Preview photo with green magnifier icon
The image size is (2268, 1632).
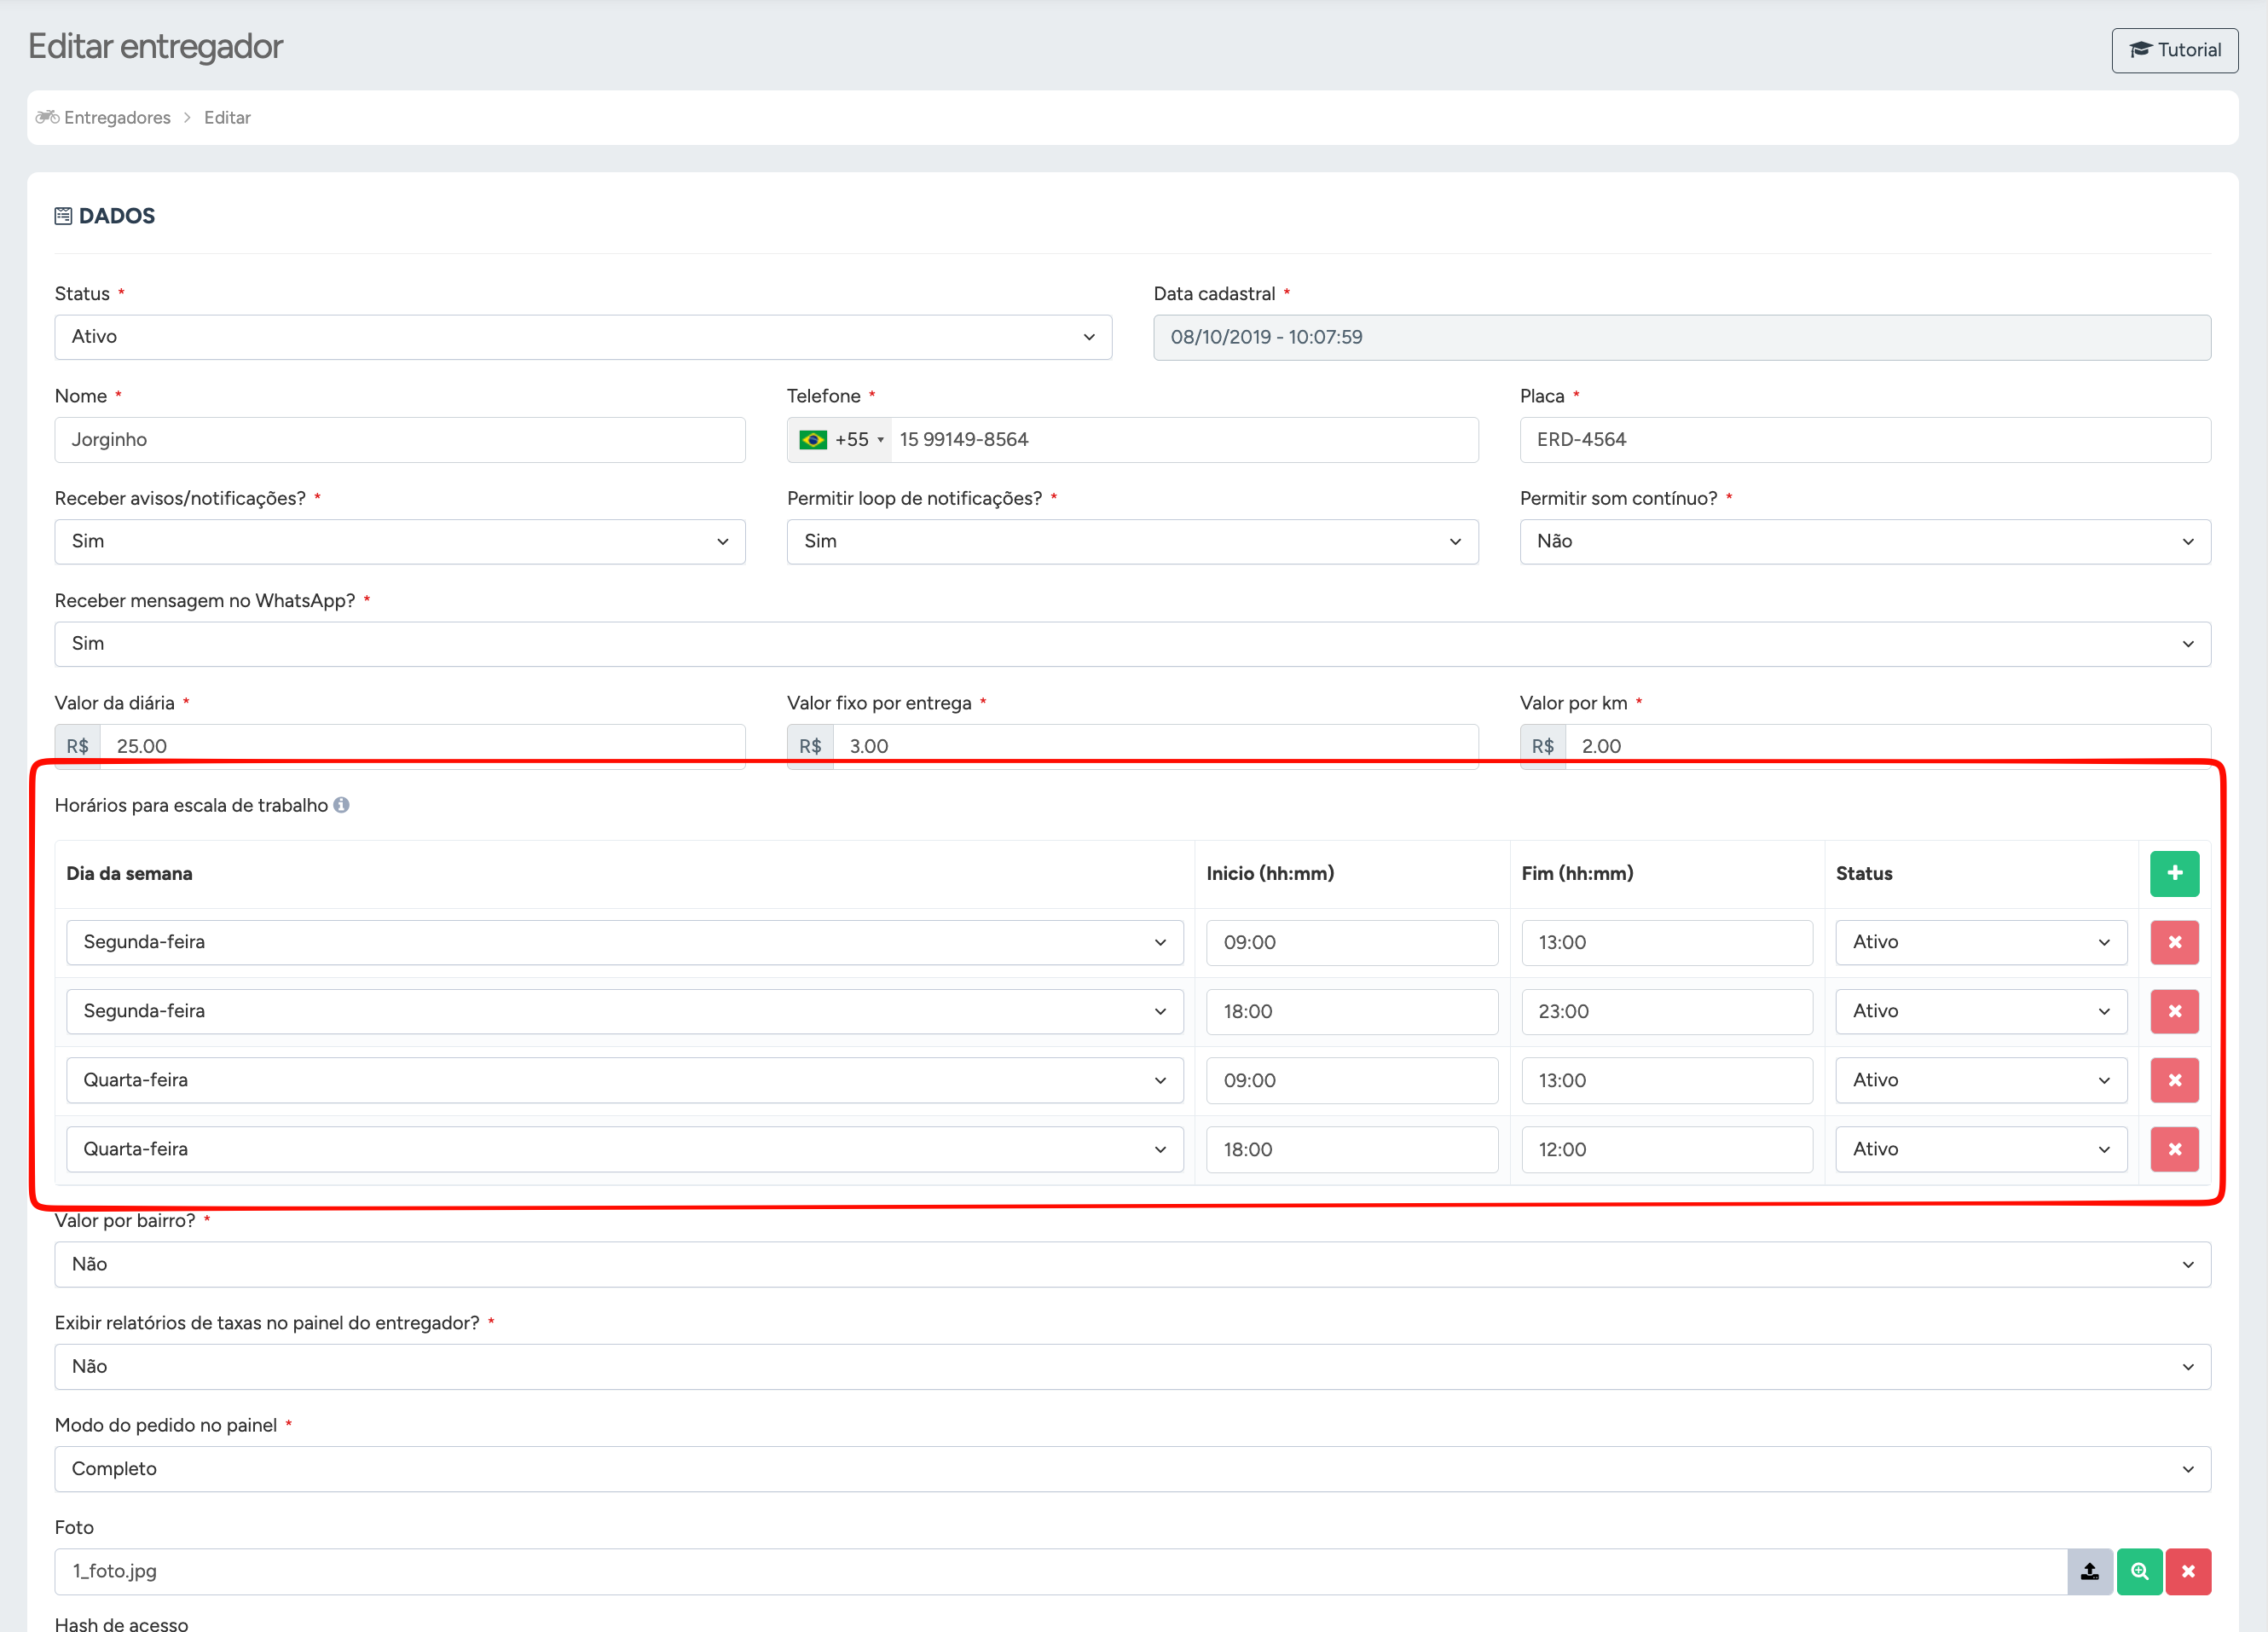[2139, 1571]
